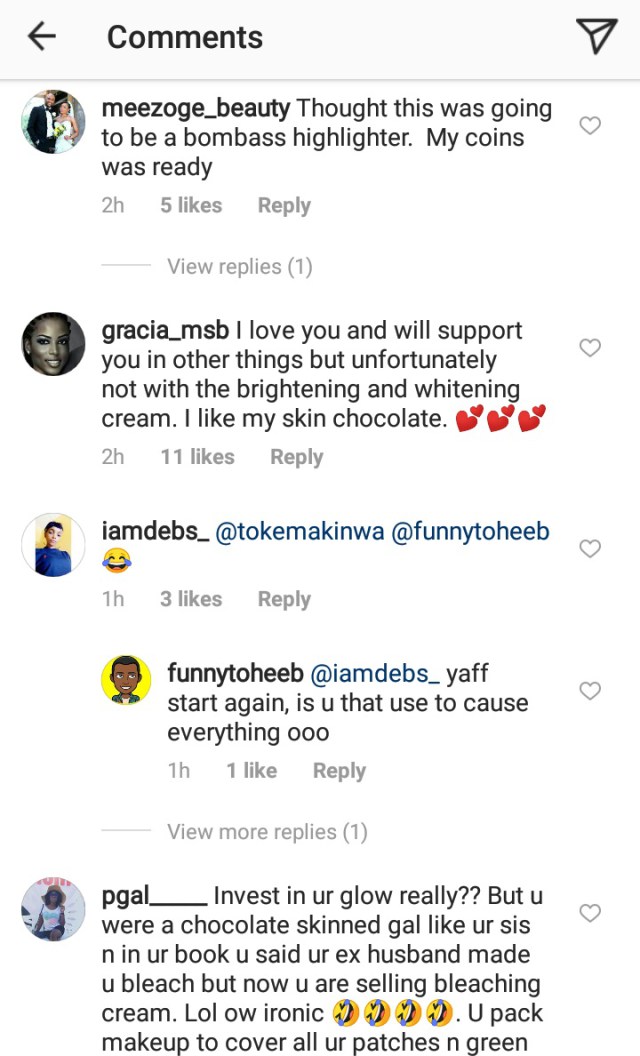The image size is (640, 1056).
Task: Open pgal's profile avatar
Action: click(x=52, y=910)
